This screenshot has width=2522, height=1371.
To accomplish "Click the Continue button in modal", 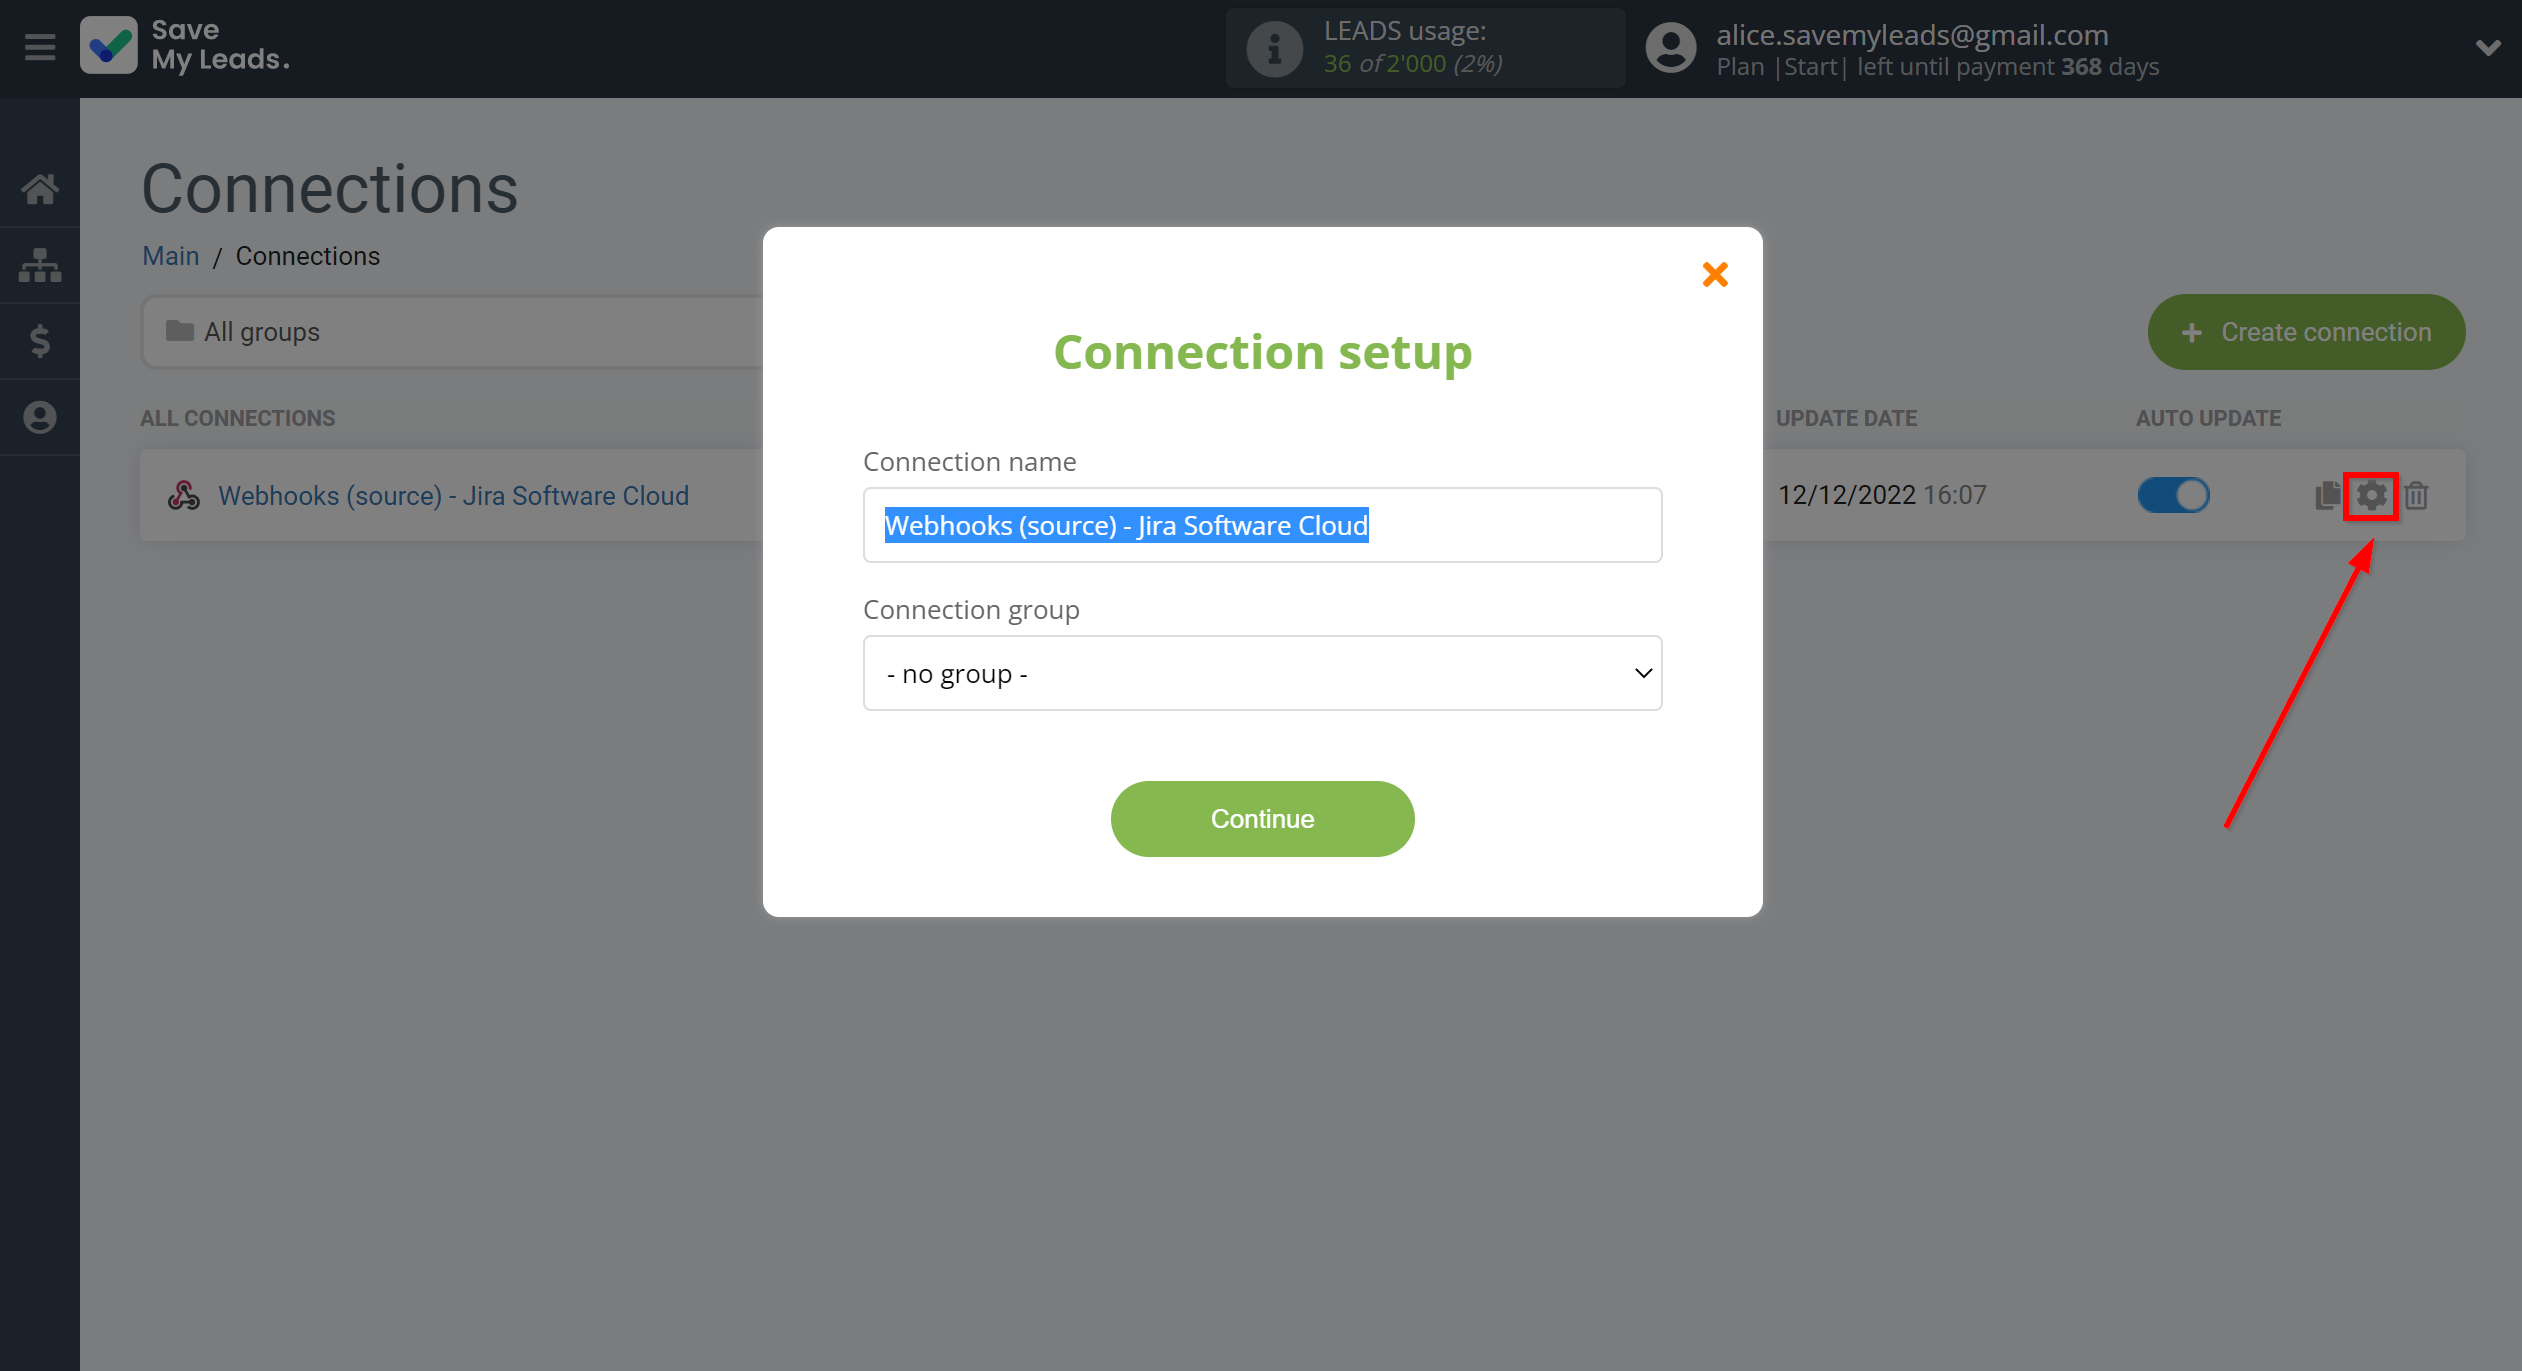I will point(1261,819).
